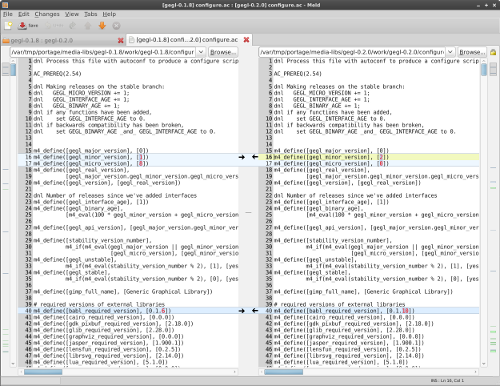
Task: Click highlighted line 16 in right pane
Action: [376, 157]
